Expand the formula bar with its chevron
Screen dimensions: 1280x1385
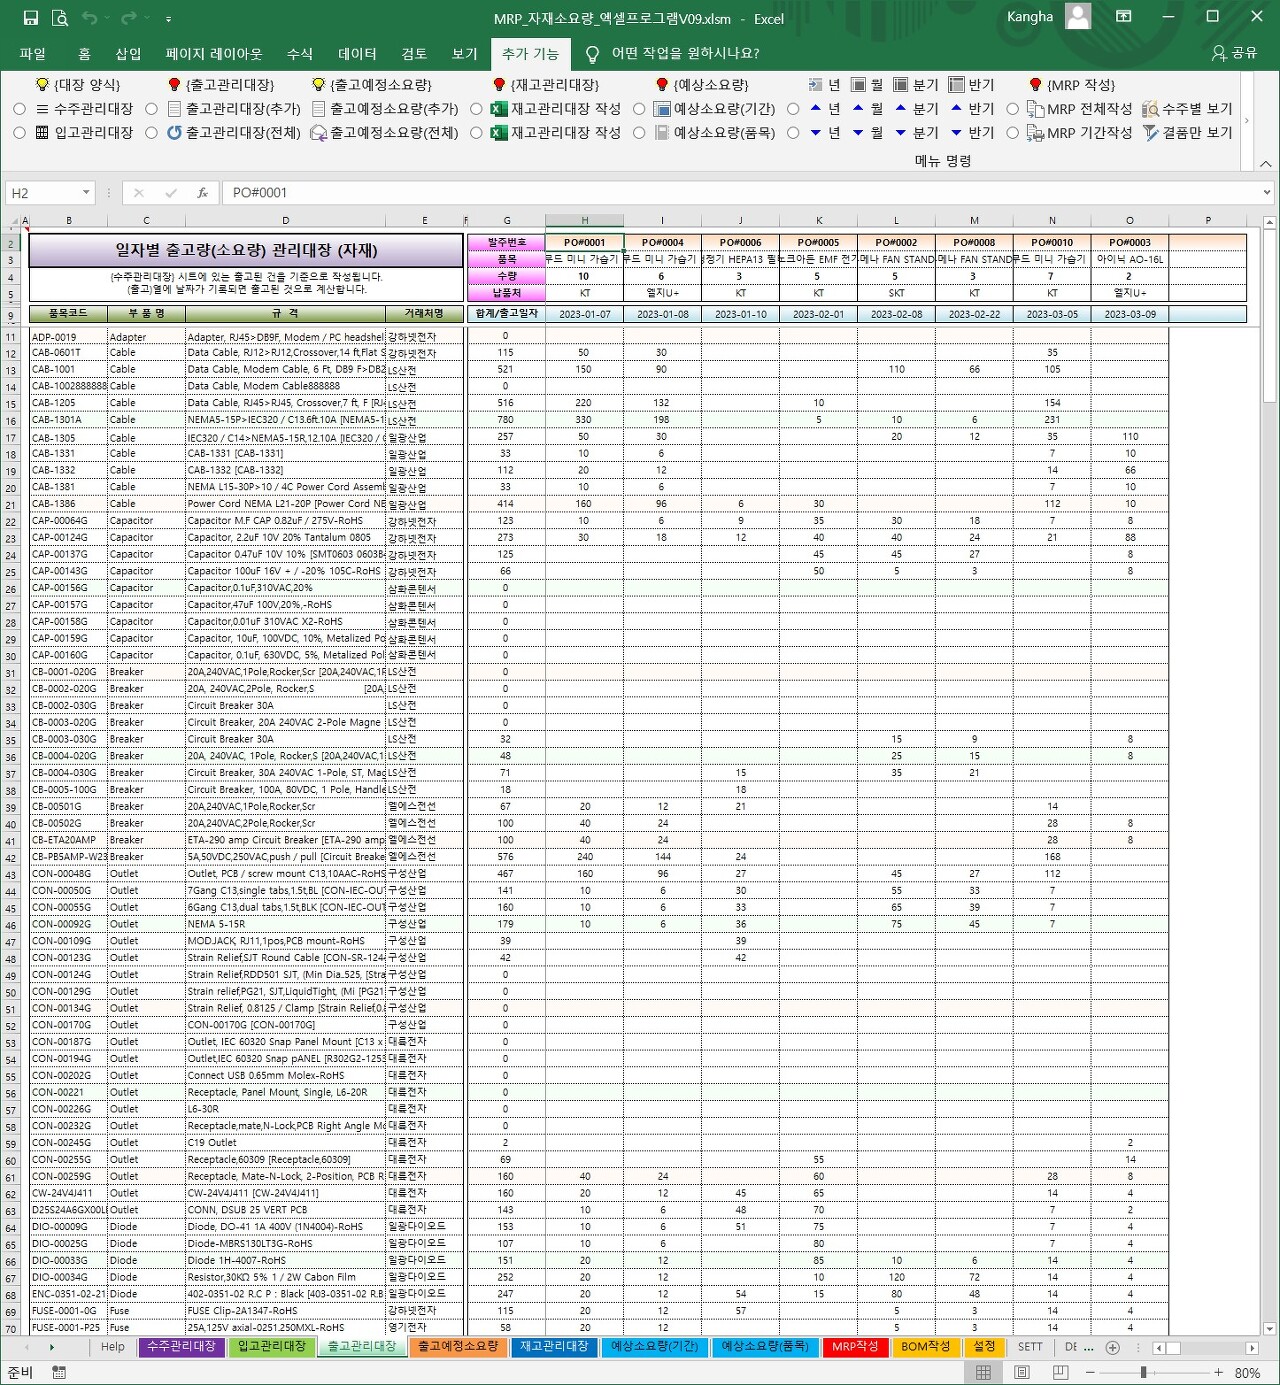coord(1267,193)
